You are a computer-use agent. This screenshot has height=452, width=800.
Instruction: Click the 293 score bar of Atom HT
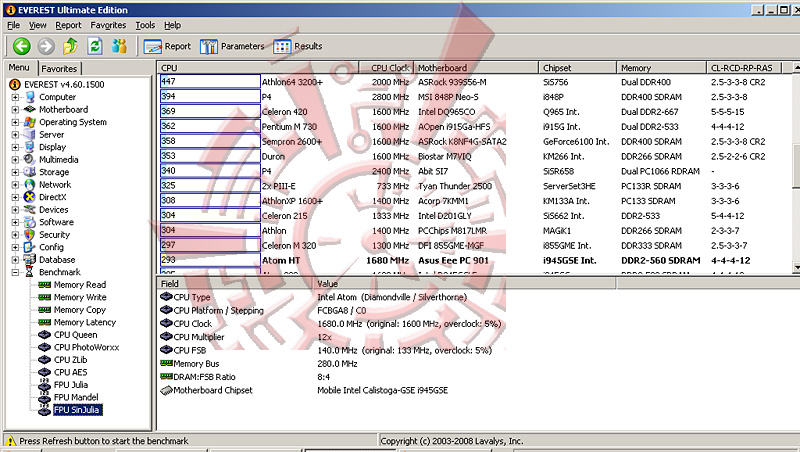pos(210,260)
